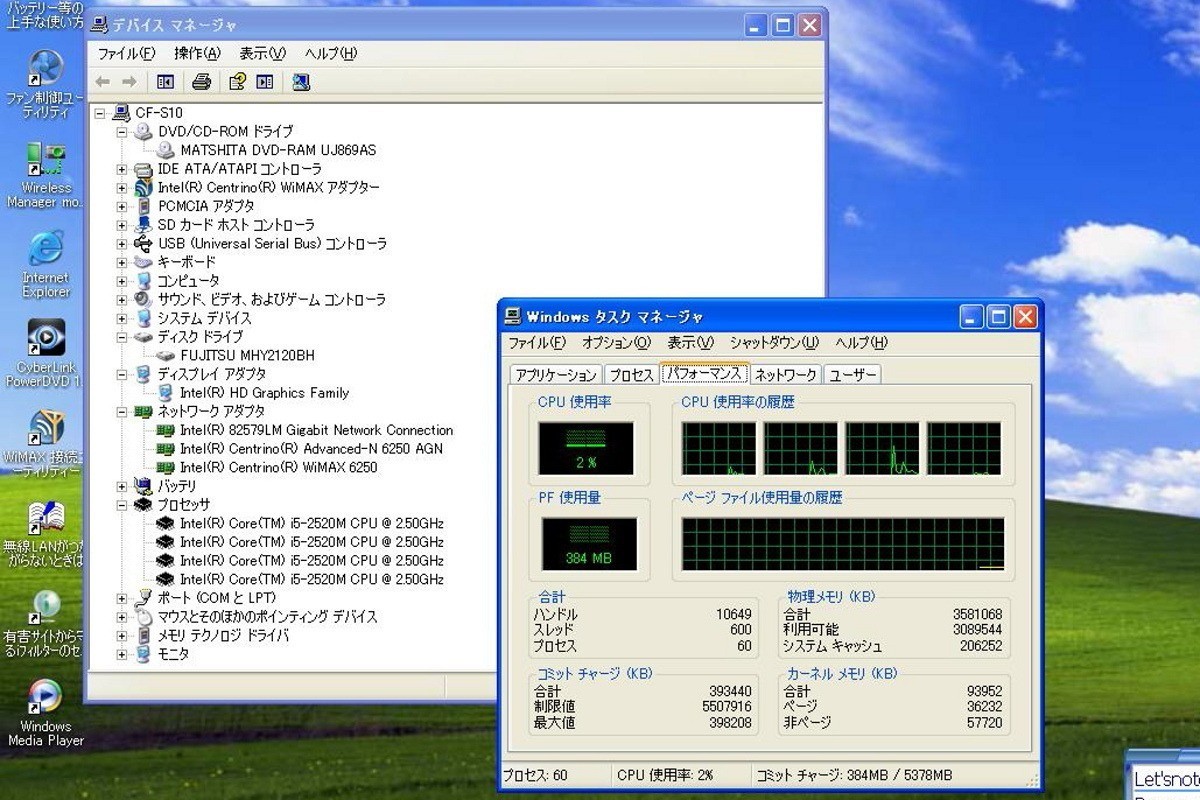Open 操作 menu in Device Manager

click(197, 53)
